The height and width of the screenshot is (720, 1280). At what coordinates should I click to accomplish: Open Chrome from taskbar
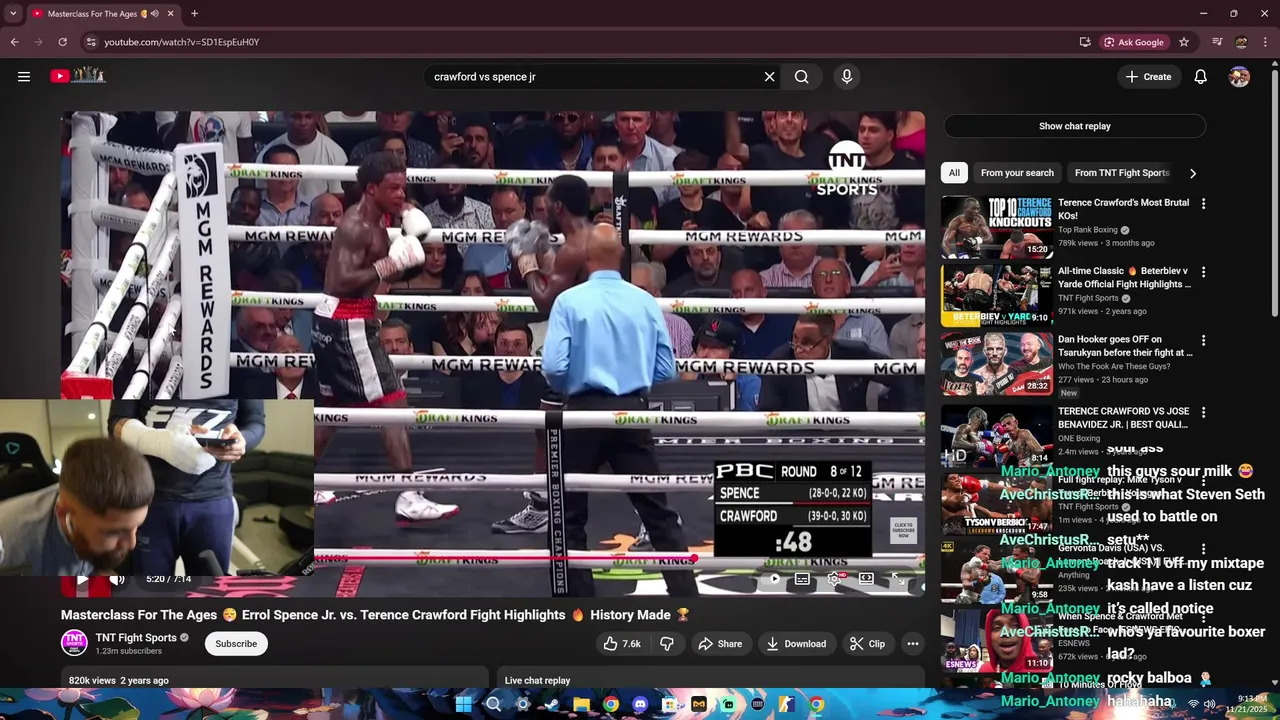coord(611,704)
